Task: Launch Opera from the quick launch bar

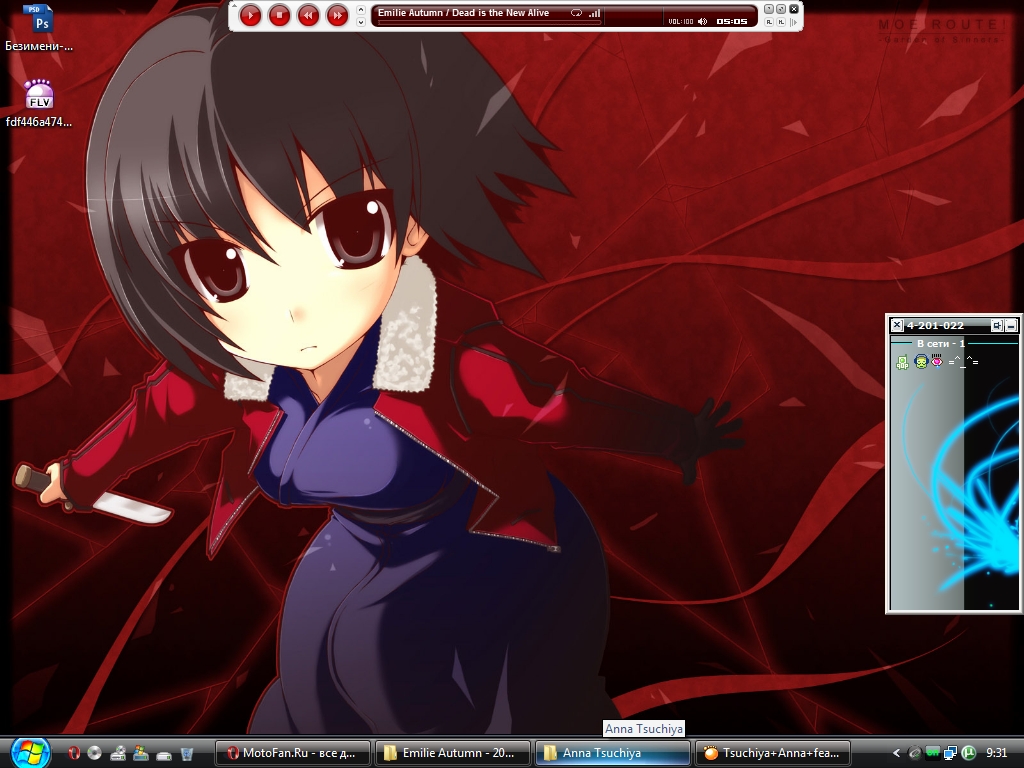Action: [x=74, y=753]
